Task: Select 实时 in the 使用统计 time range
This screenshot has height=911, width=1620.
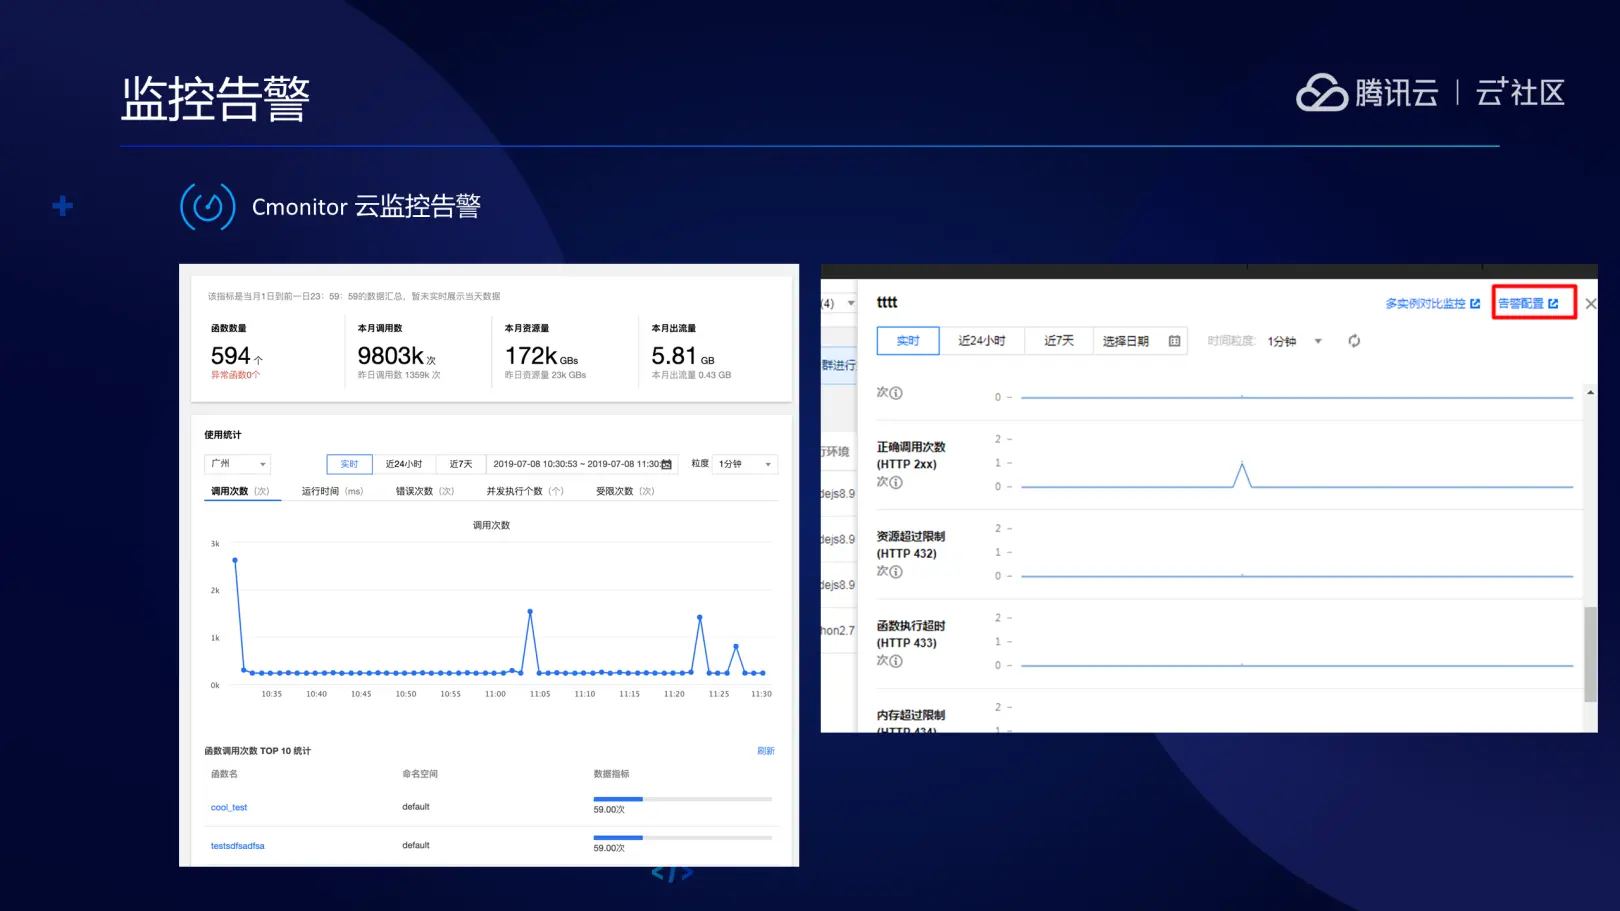Action: (x=349, y=464)
